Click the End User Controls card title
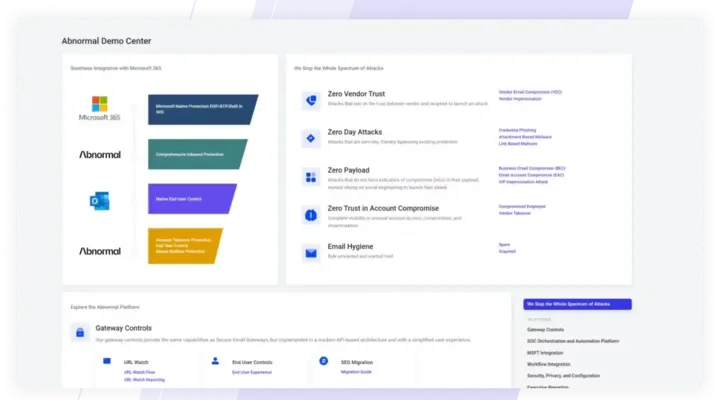This screenshot has height=400, width=720. (252, 362)
